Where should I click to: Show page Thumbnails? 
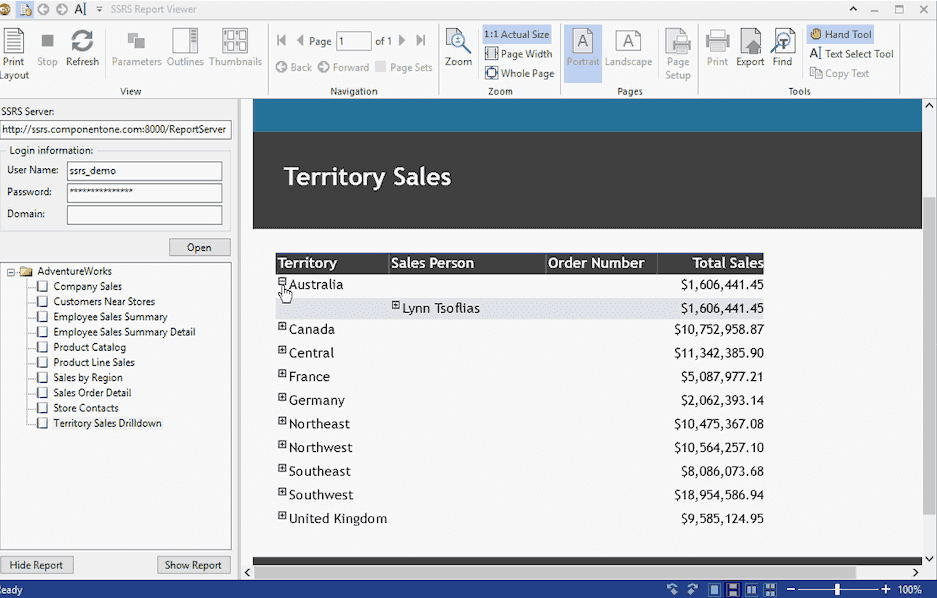[x=235, y=48]
